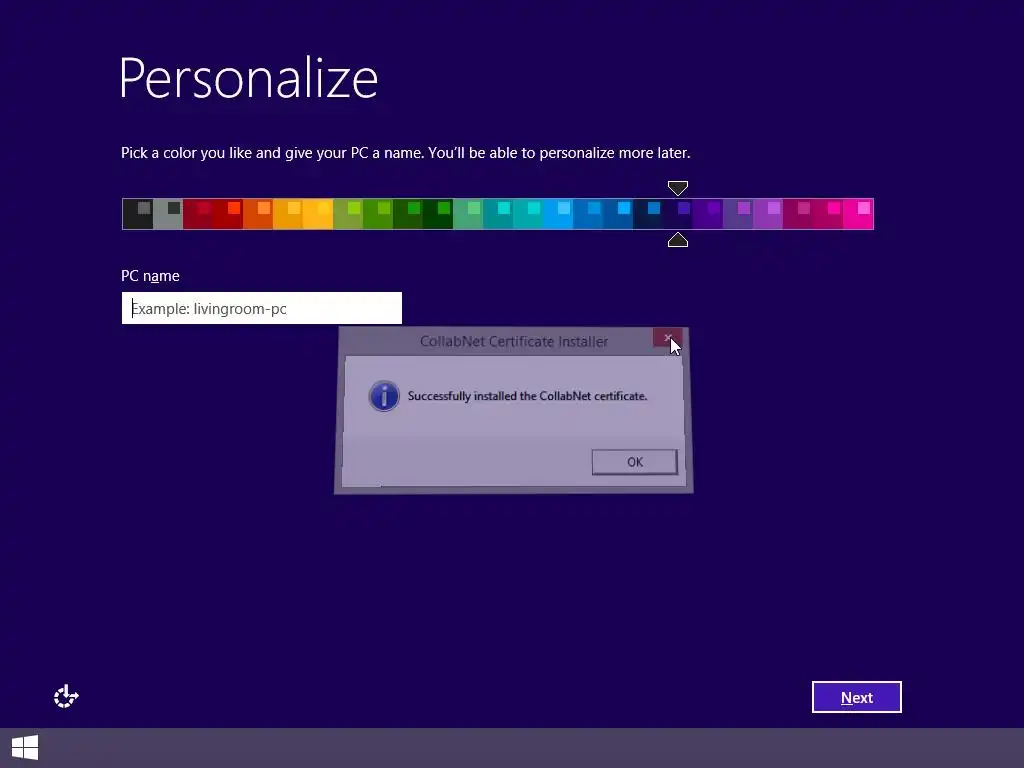
Task: Pick the bright sky blue swatch
Action: [558, 214]
